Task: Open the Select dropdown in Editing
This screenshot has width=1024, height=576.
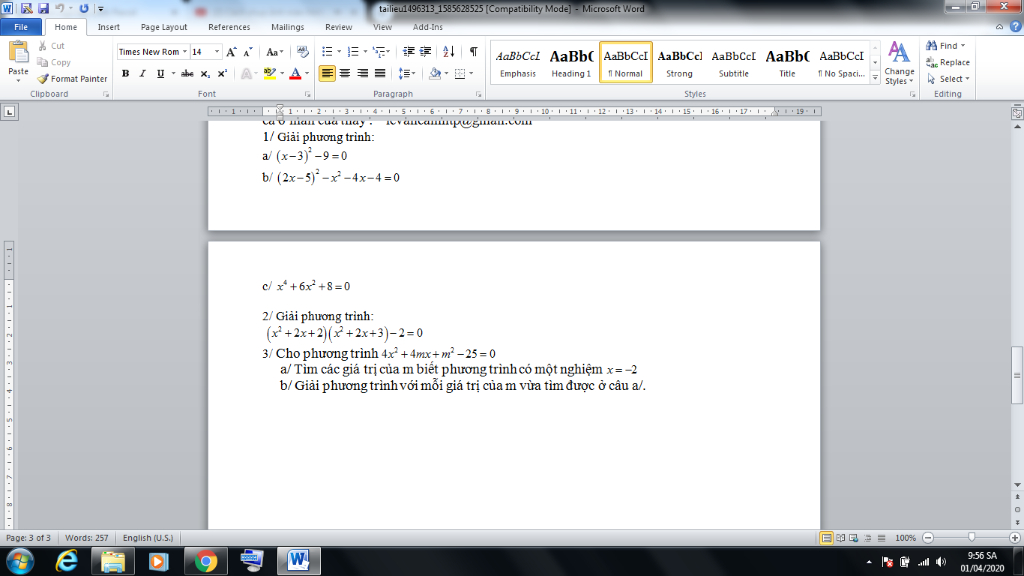Action: click(x=948, y=78)
